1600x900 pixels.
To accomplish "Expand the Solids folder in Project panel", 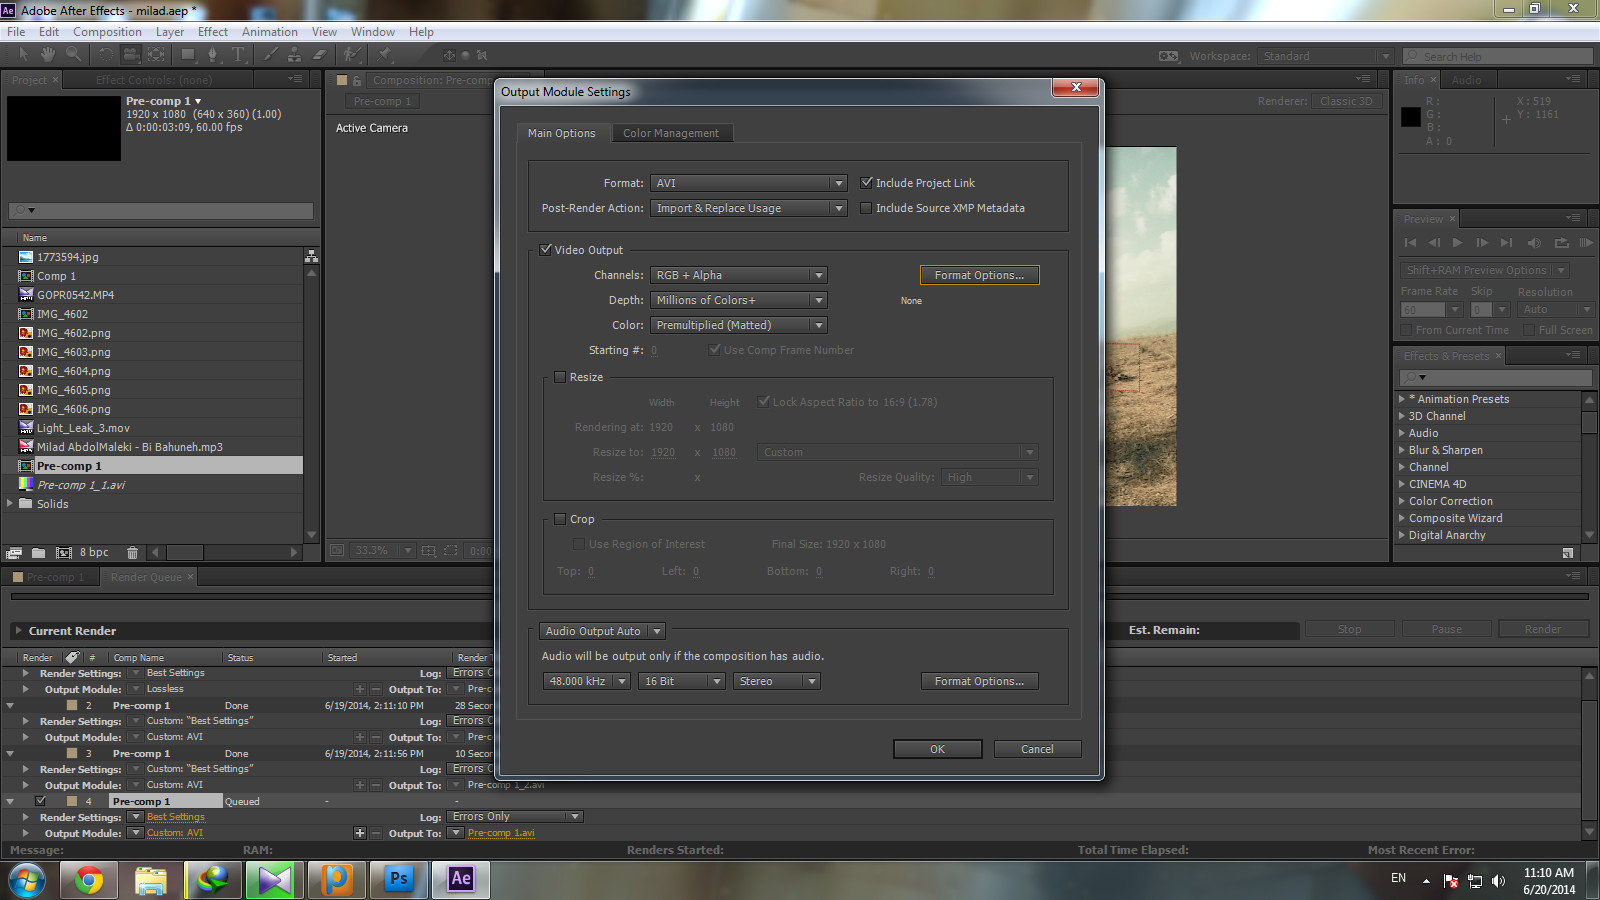I will point(10,503).
